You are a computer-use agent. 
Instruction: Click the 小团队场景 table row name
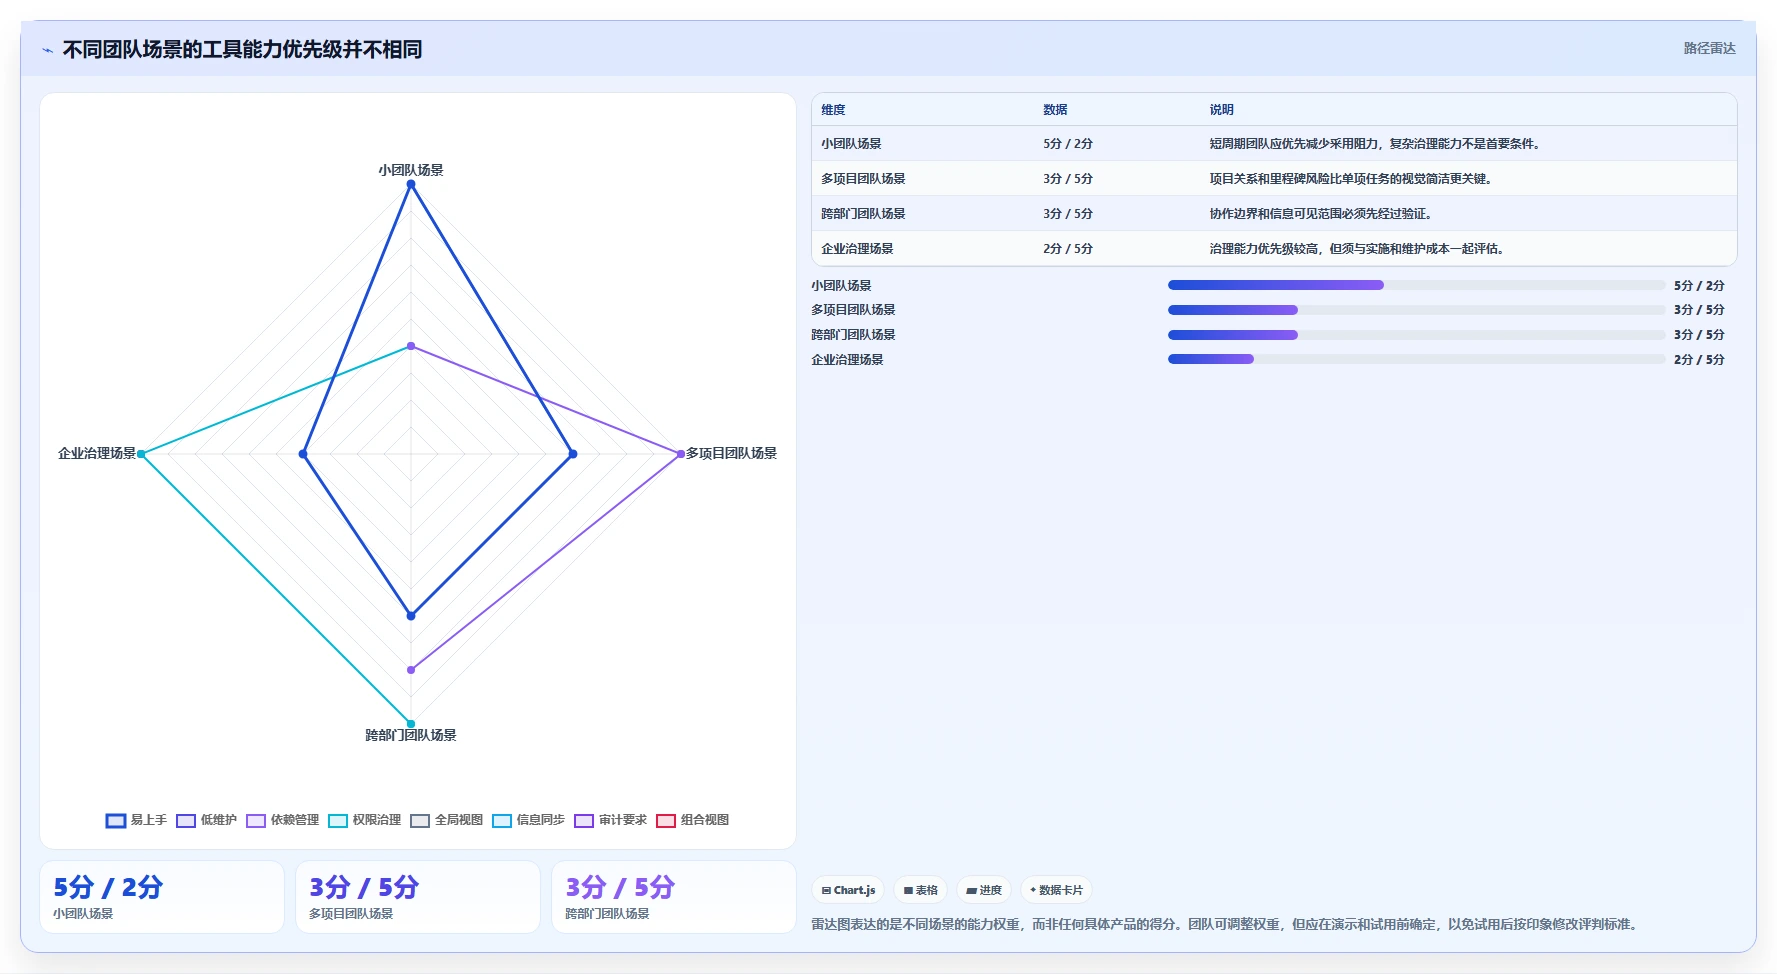pos(851,144)
